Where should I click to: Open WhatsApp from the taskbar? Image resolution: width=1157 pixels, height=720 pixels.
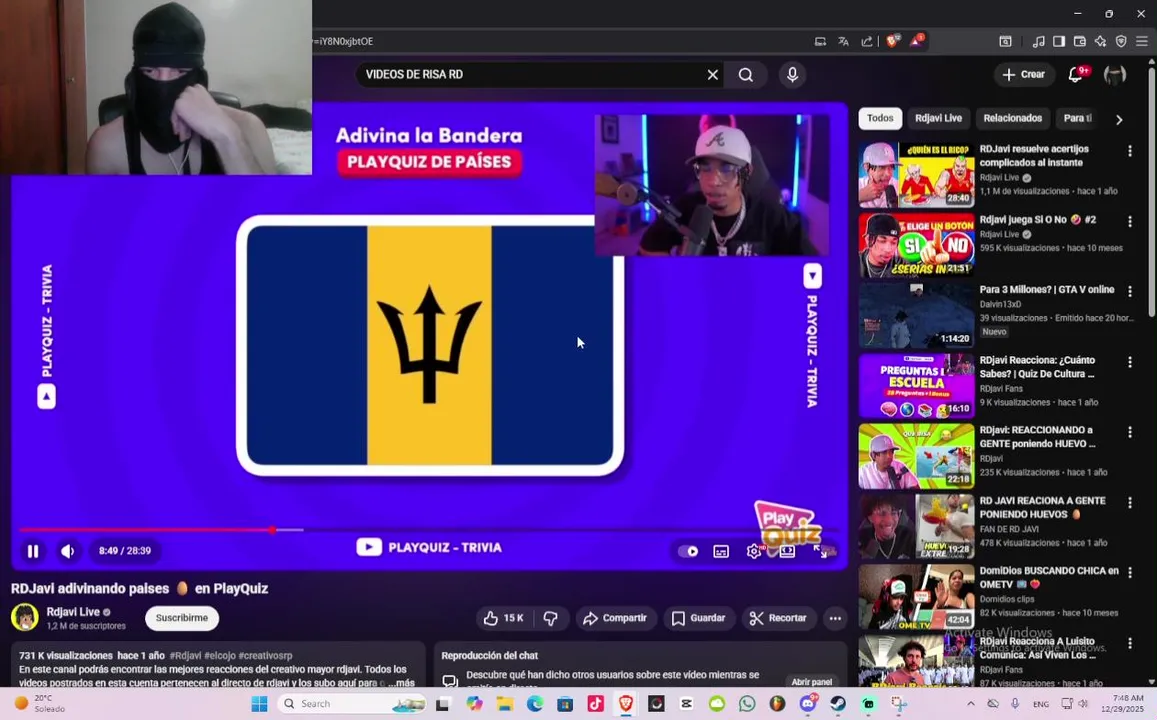tap(747, 704)
